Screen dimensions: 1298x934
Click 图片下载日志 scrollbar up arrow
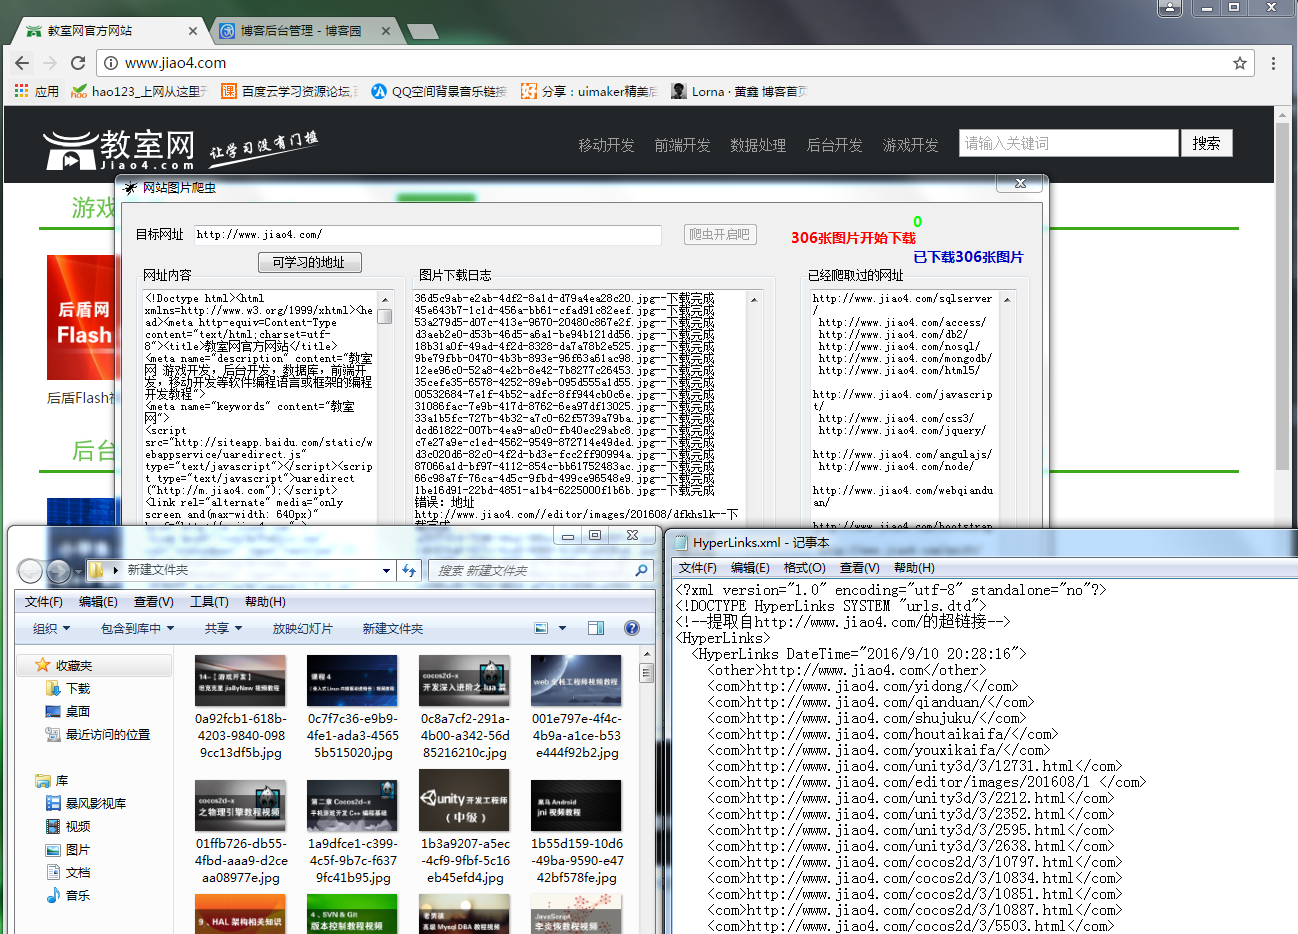pyautogui.click(x=754, y=300)
